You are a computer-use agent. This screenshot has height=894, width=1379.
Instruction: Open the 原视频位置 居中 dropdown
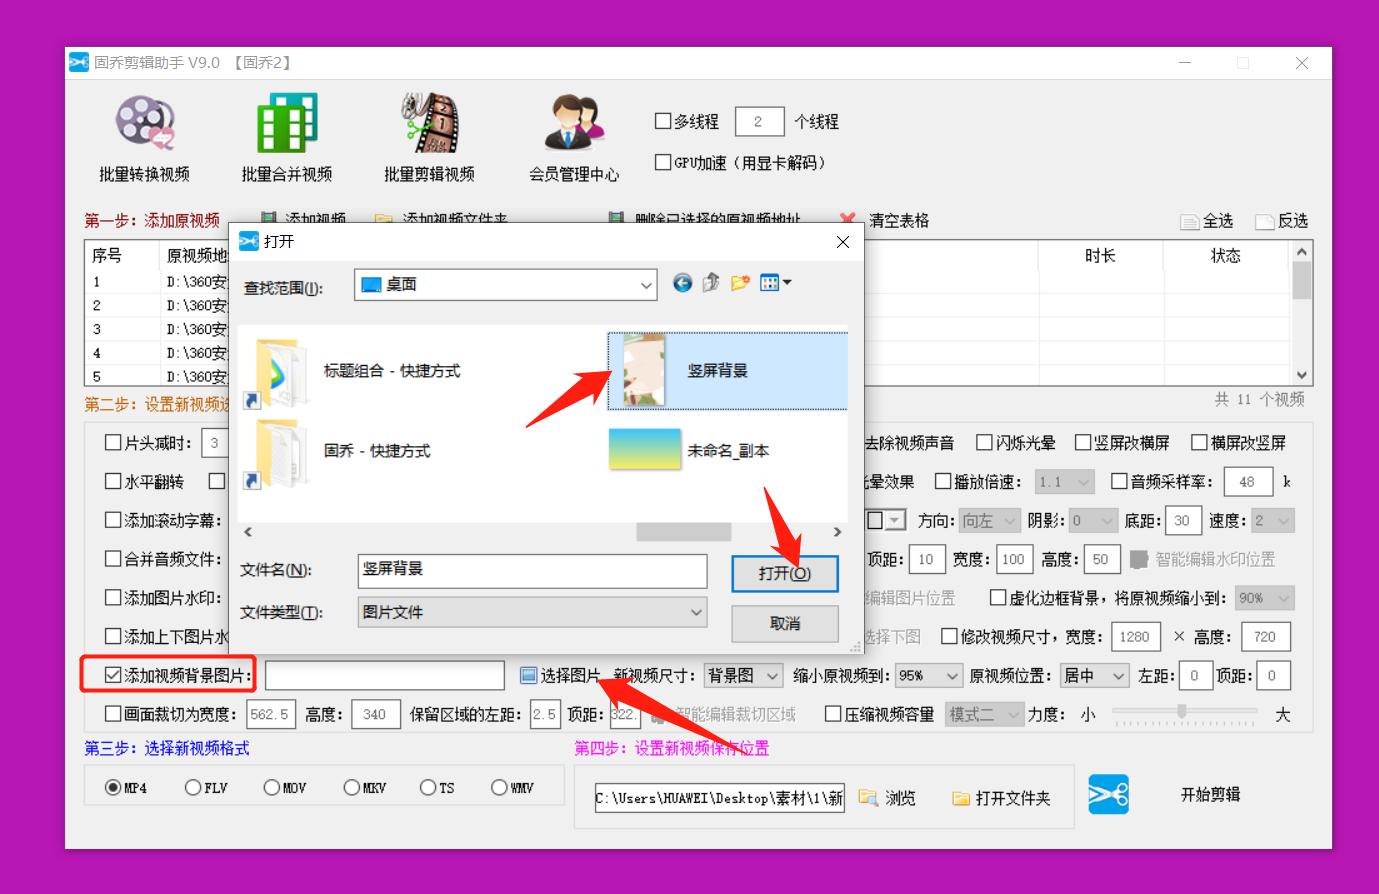1095,676
